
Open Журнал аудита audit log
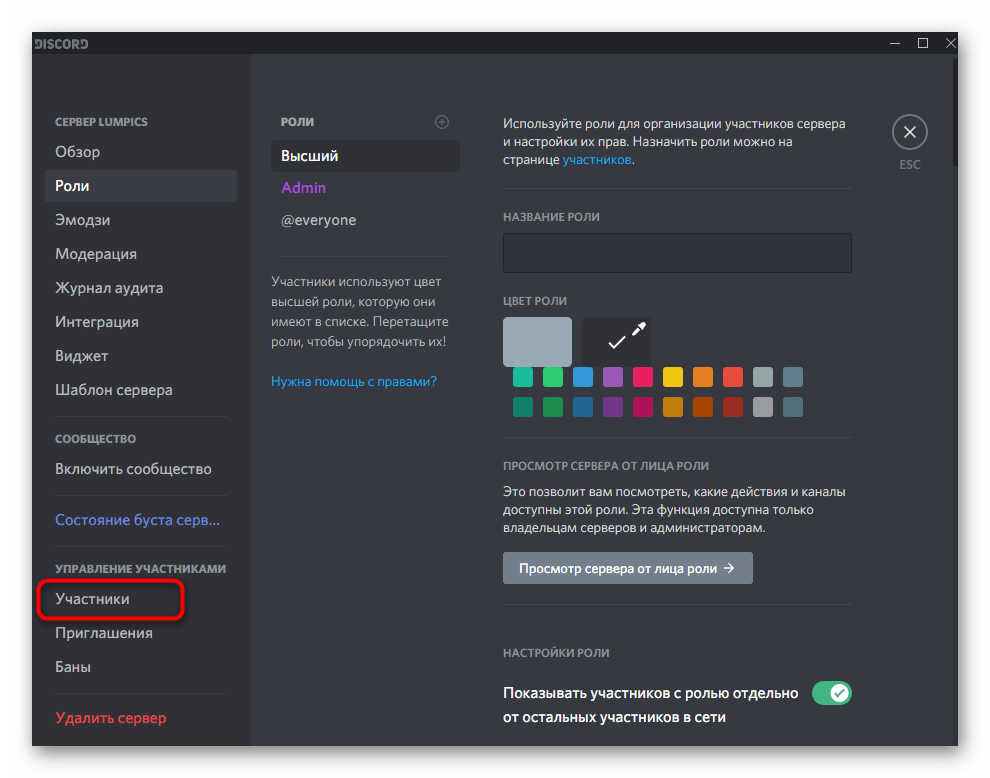click(109, 288)
